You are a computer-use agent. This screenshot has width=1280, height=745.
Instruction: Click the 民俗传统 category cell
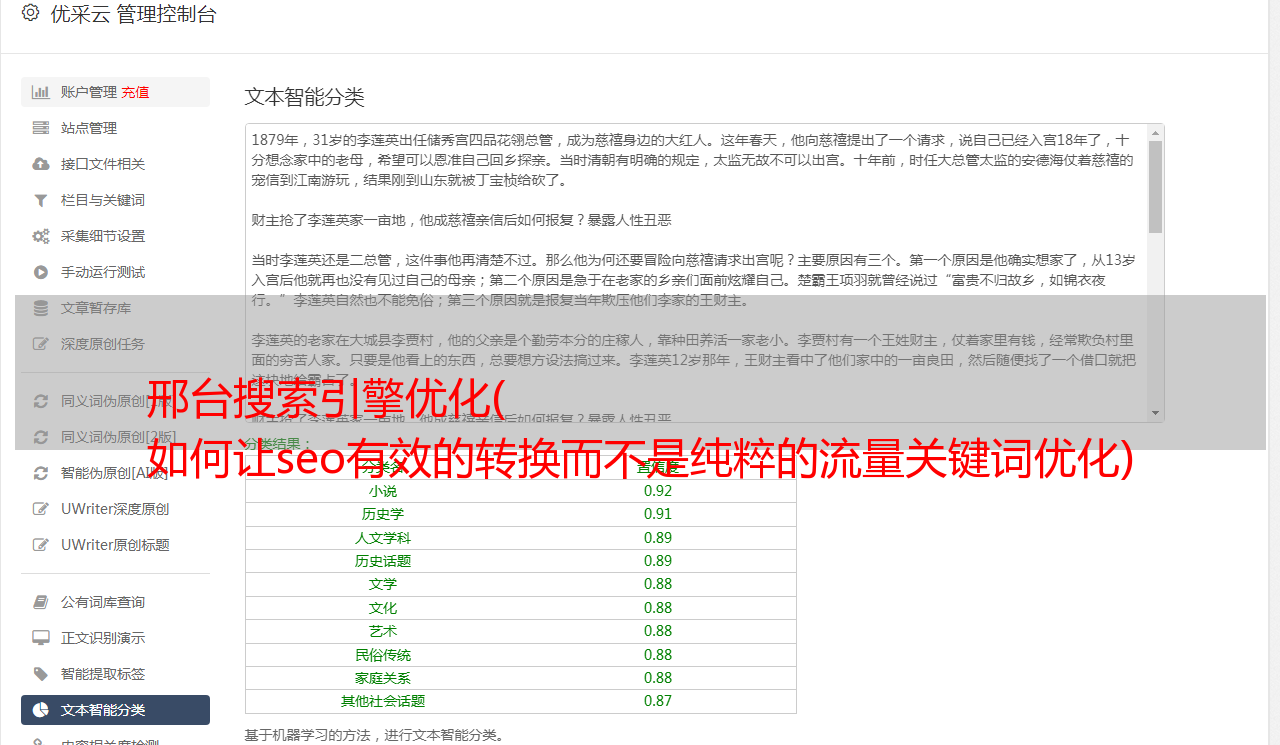tap(383, 655)
